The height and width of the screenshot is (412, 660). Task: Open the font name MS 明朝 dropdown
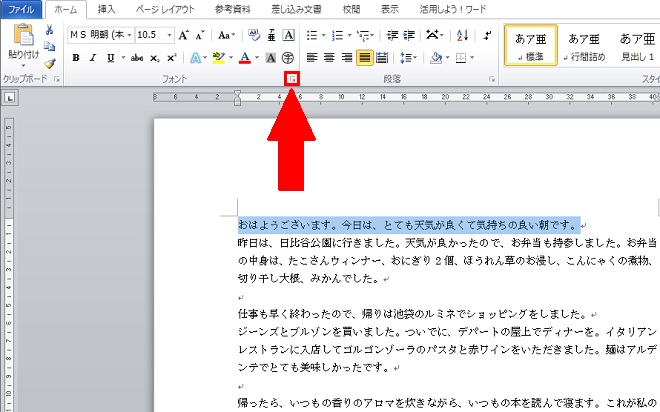point(130,35)
